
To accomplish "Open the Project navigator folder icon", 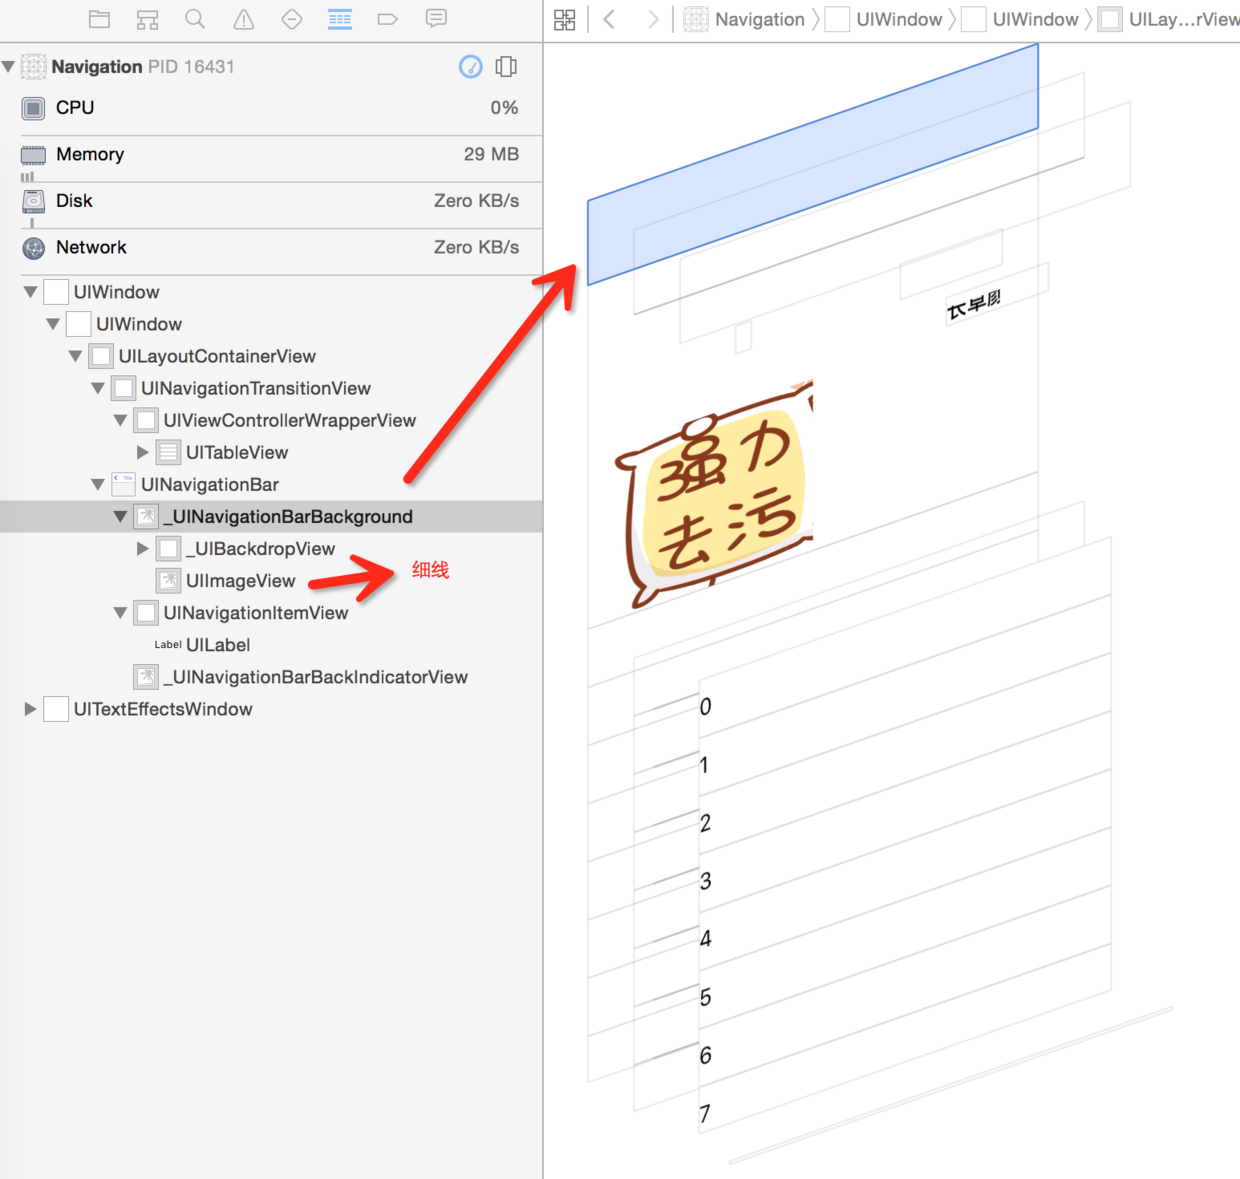I will click(x=99, y=19).
